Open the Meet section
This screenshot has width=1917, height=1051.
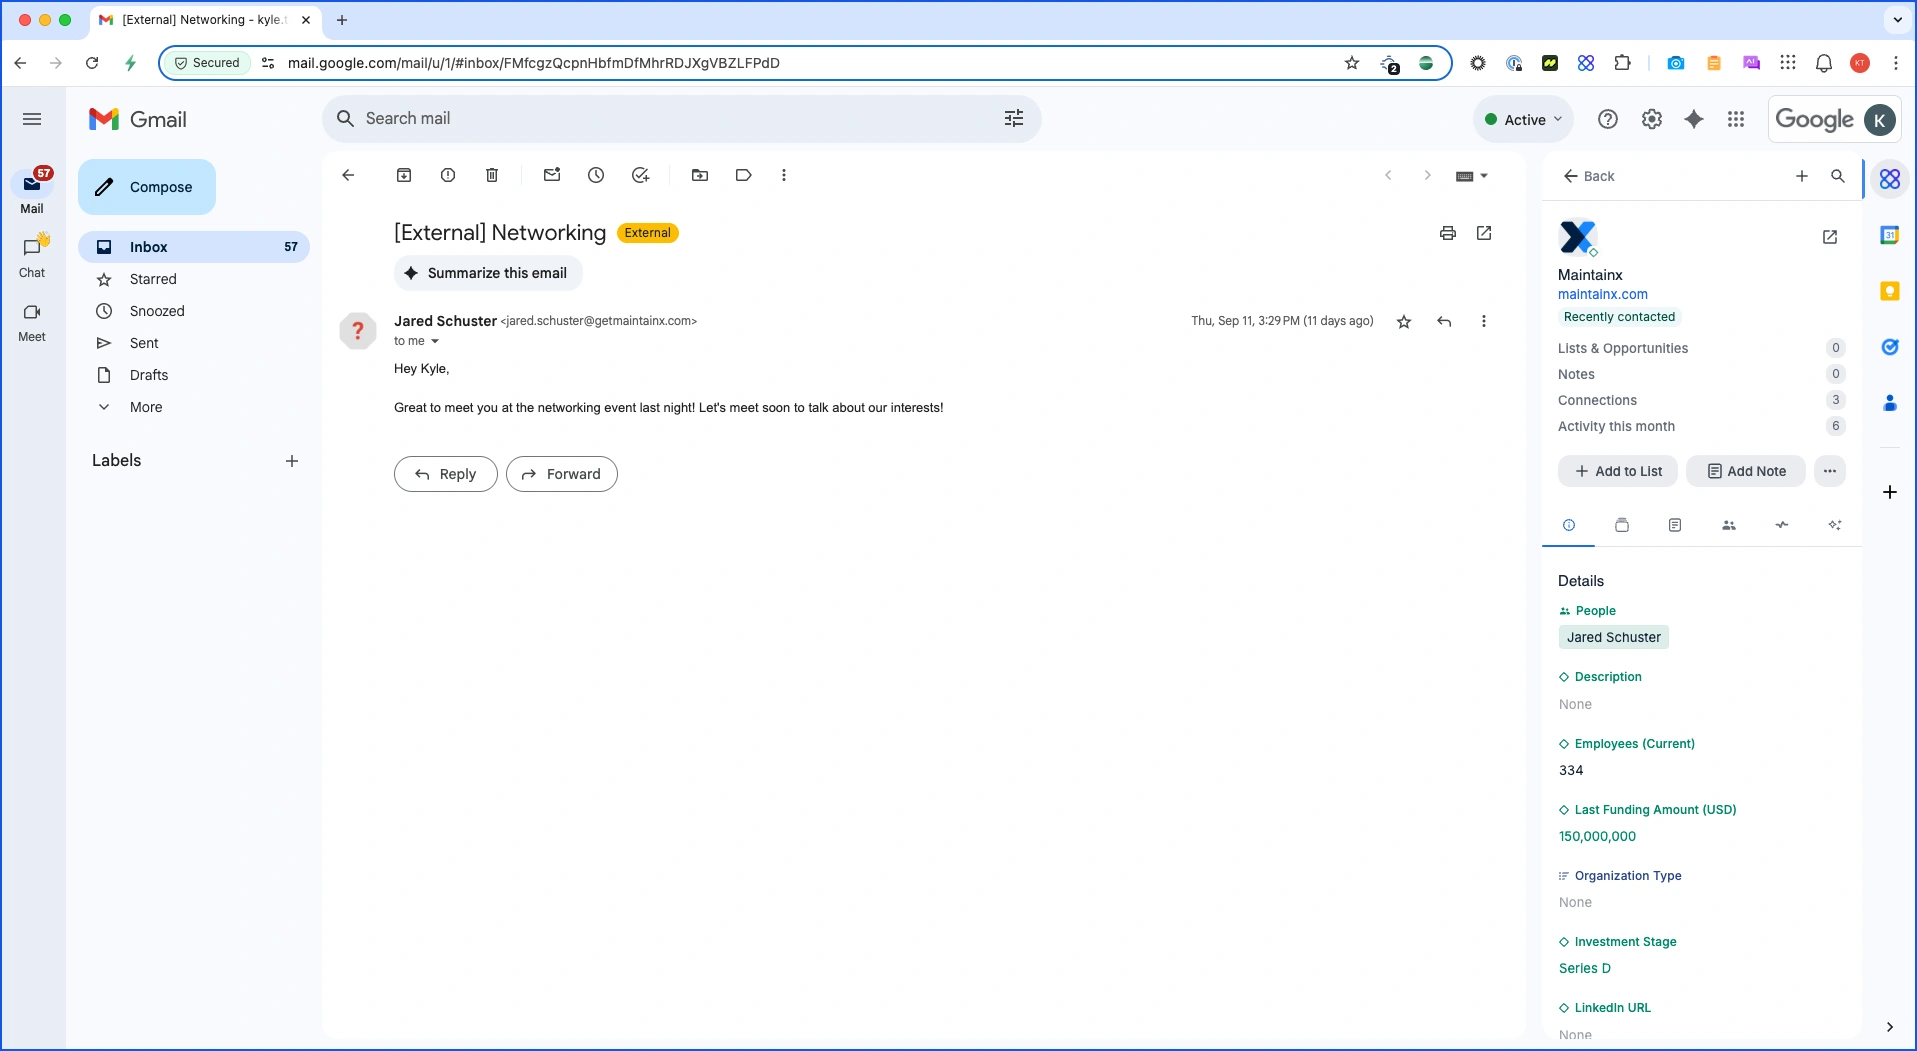(x=32, y=322)
